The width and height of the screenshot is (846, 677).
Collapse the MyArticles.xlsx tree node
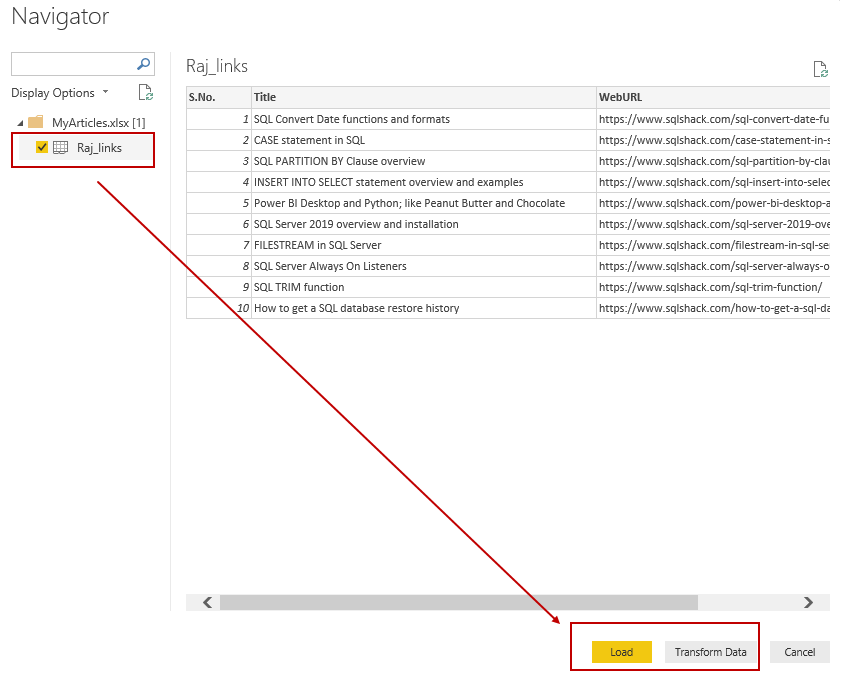20,123
